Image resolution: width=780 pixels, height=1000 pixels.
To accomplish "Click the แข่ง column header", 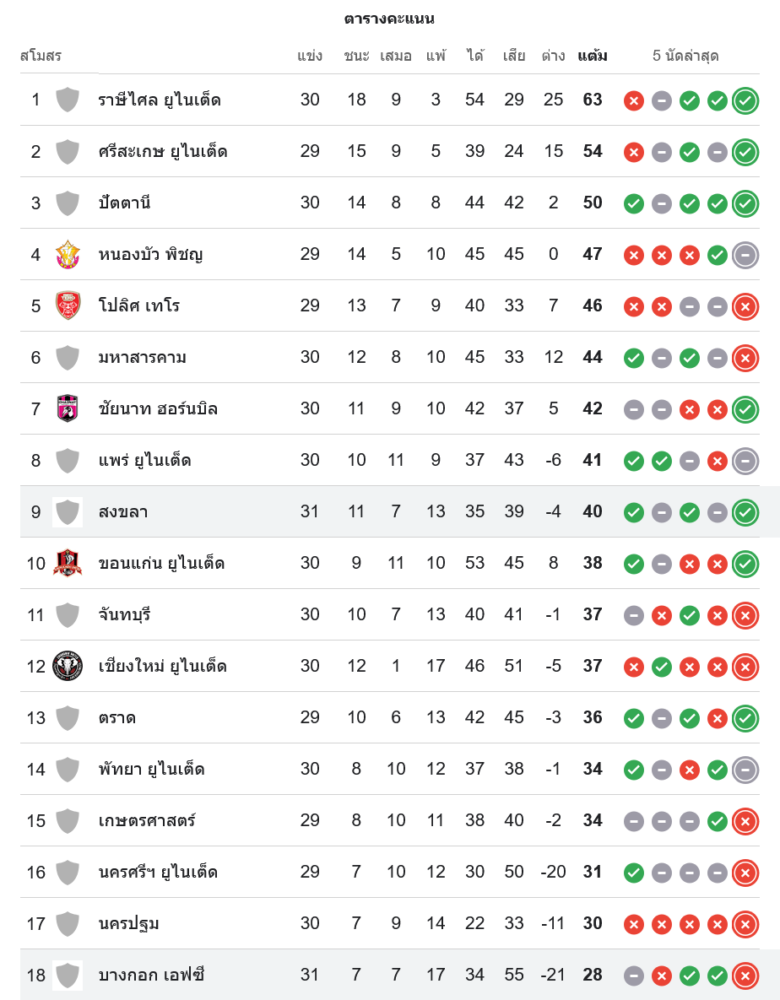I will tap(310, 56).
